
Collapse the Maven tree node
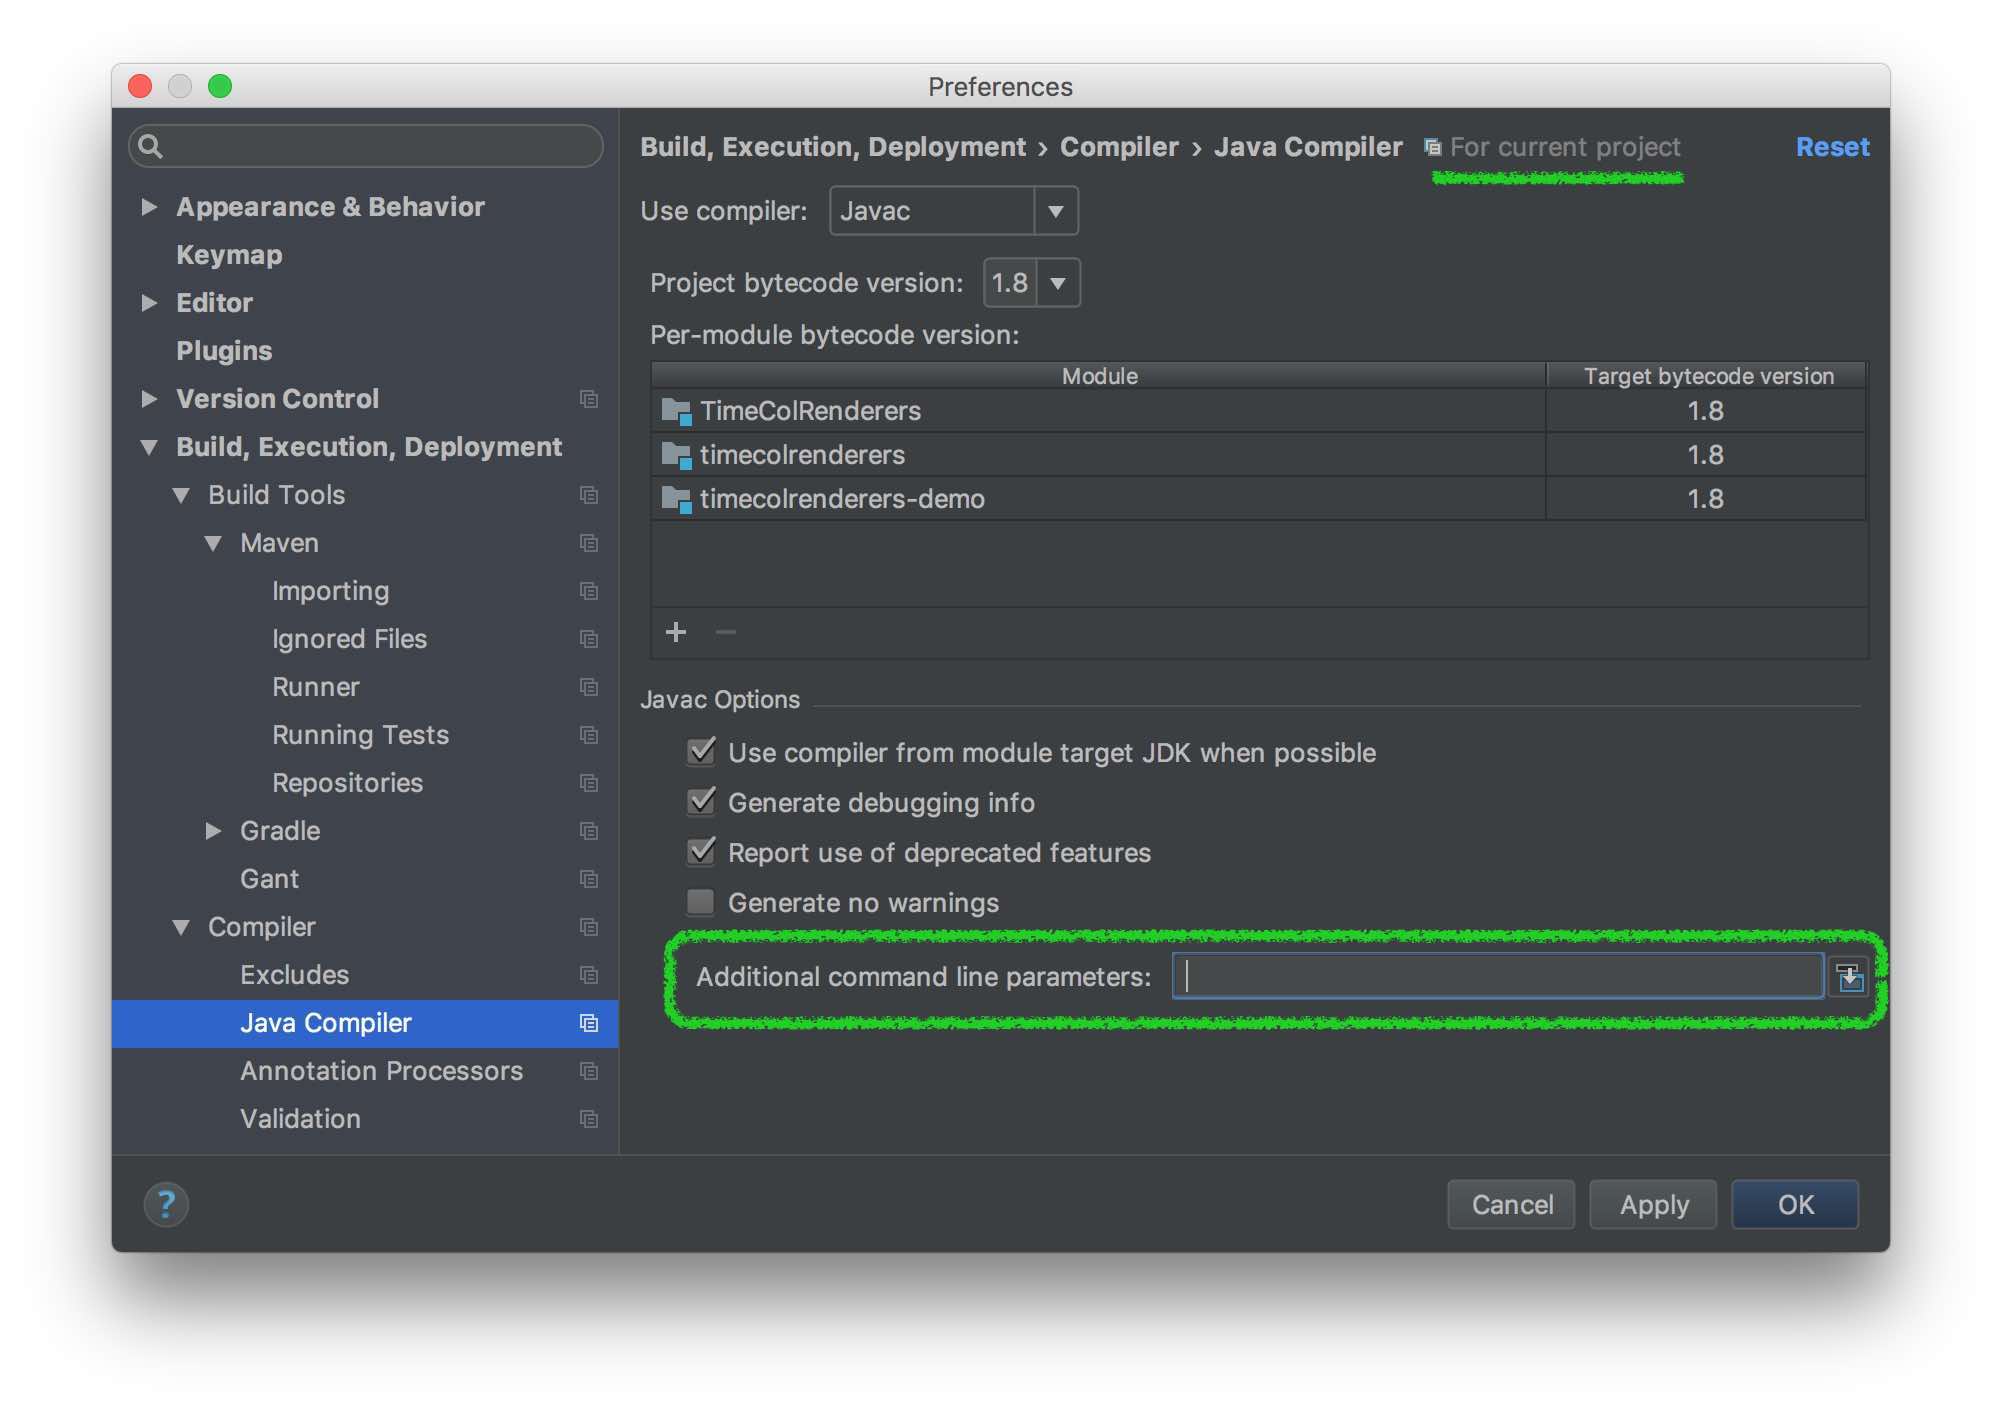point(213,543)
